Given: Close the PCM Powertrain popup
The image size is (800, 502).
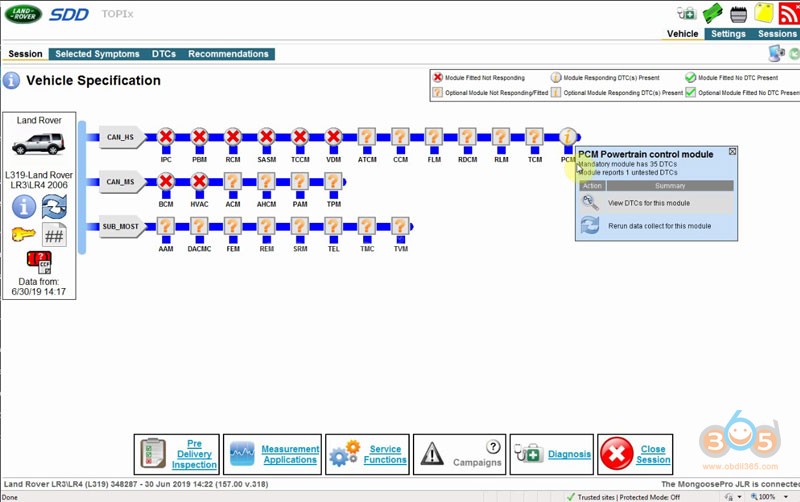Looking at the screenshot, I should [732, 152].
